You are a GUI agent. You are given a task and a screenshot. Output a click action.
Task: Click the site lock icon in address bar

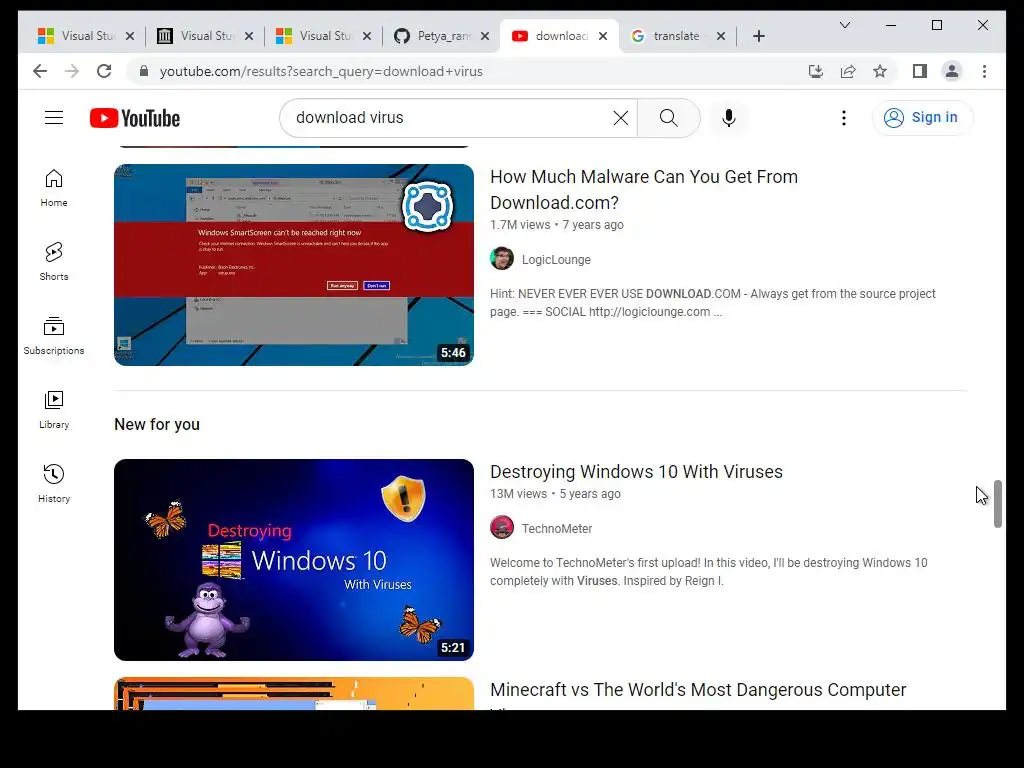point(144,71)
